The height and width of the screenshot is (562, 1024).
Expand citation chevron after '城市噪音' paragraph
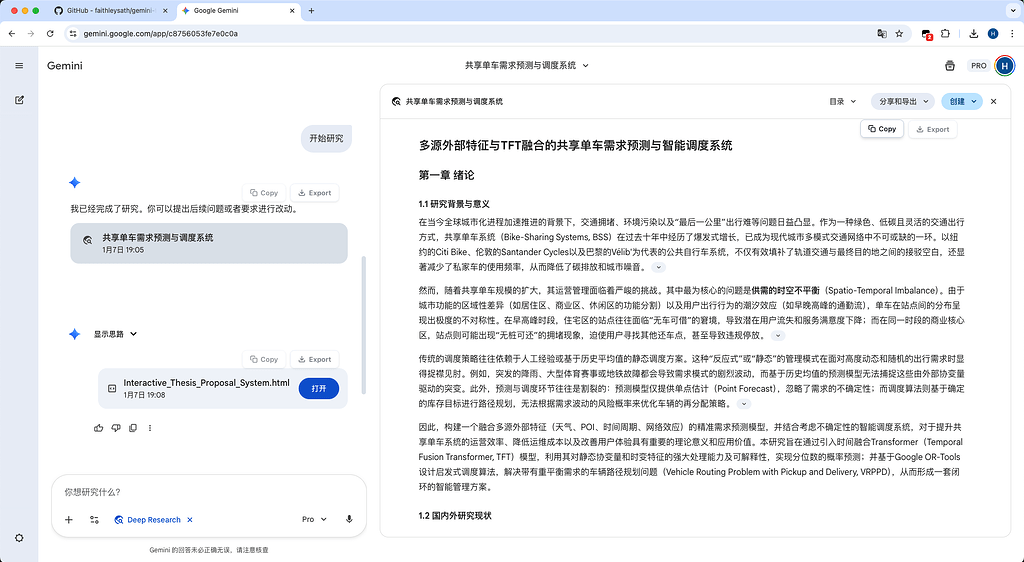pos(658,267)
